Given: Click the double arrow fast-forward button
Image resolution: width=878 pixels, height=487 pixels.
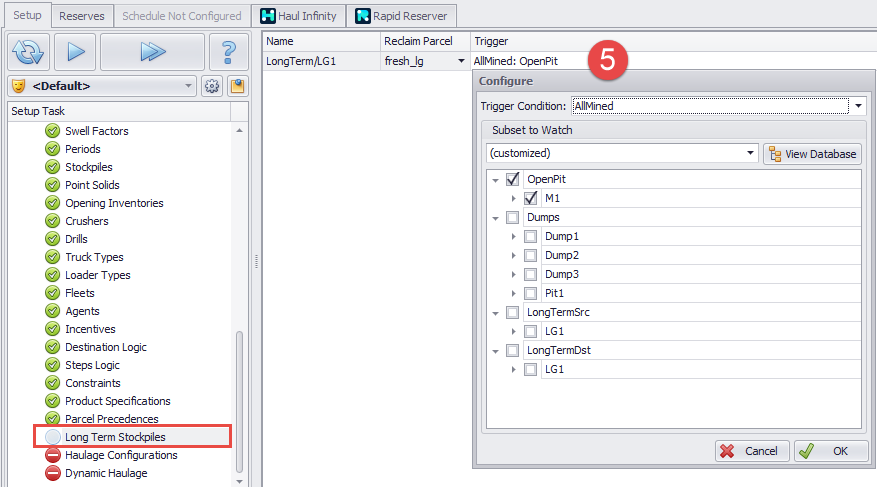Looking at the screenshot, I should click(152, 52).
